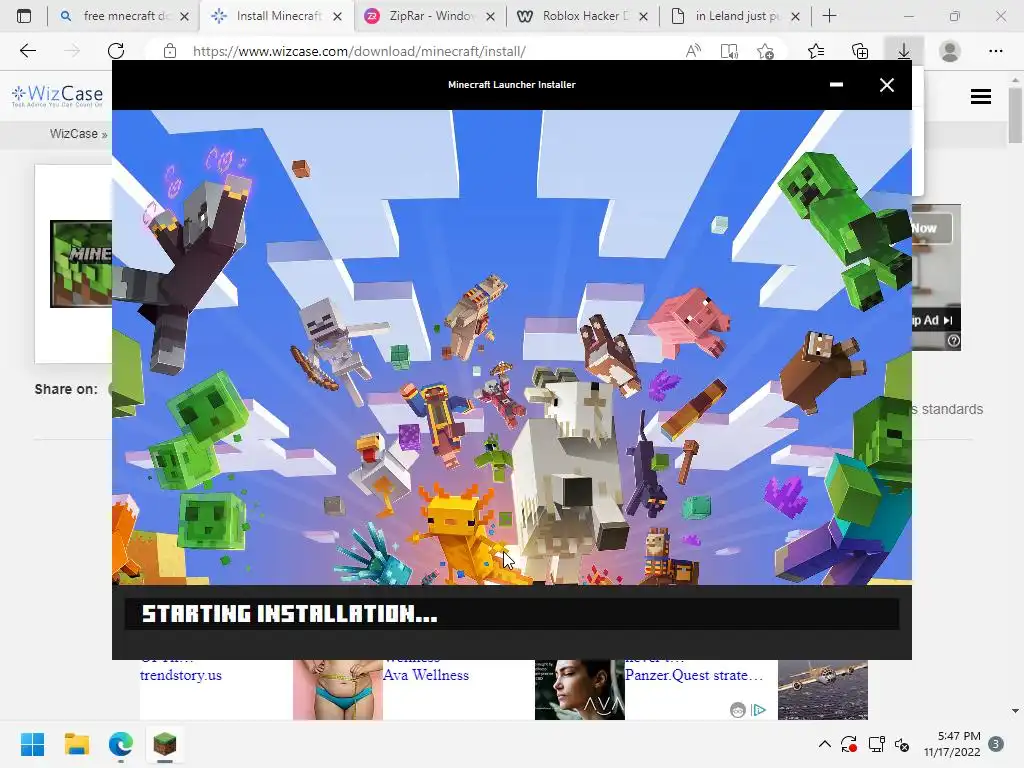Viewport: 1024px width, 768px height.
Task: Close the Roblox Hacker browser tab
Action: [643, 16]
